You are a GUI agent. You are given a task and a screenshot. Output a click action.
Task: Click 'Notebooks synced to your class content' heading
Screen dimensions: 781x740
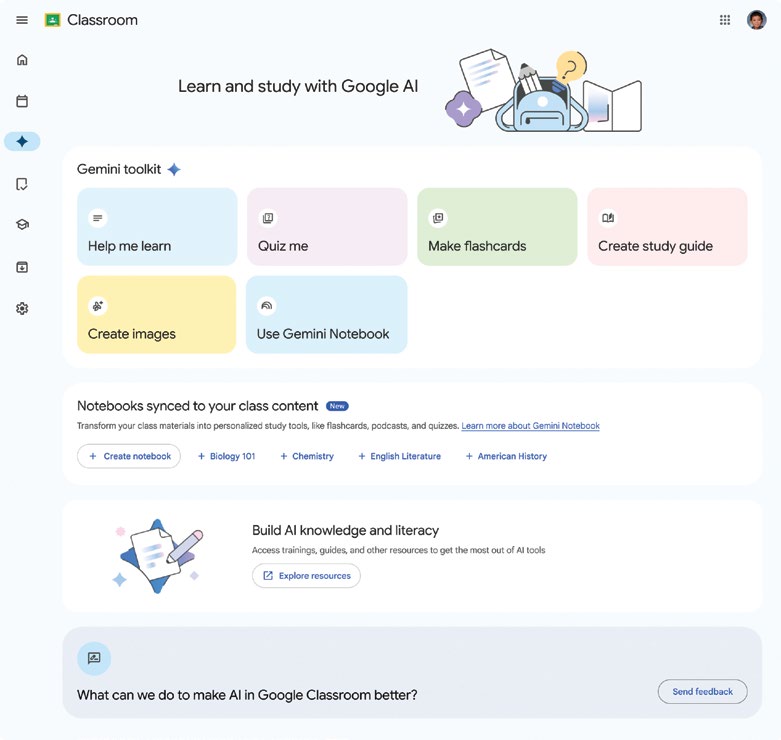197,406
